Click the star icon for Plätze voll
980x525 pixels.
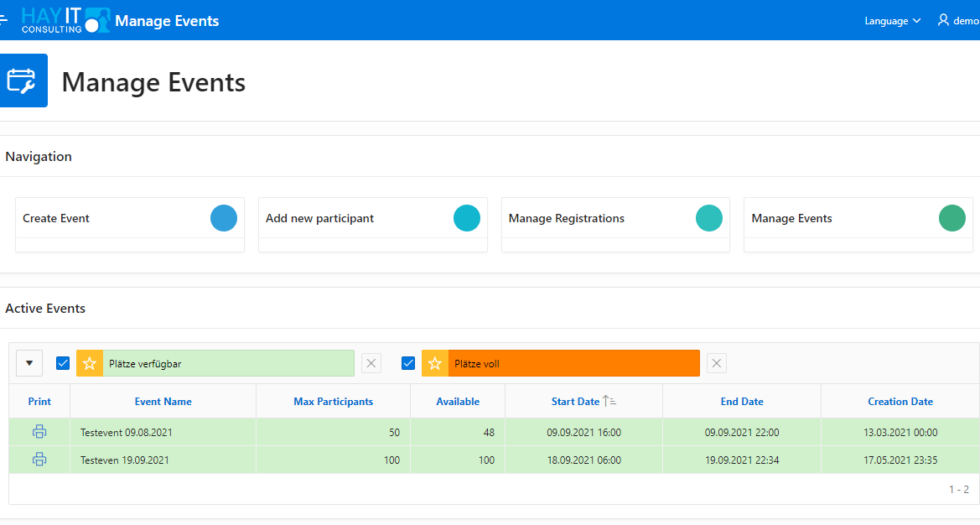[435, 364]
